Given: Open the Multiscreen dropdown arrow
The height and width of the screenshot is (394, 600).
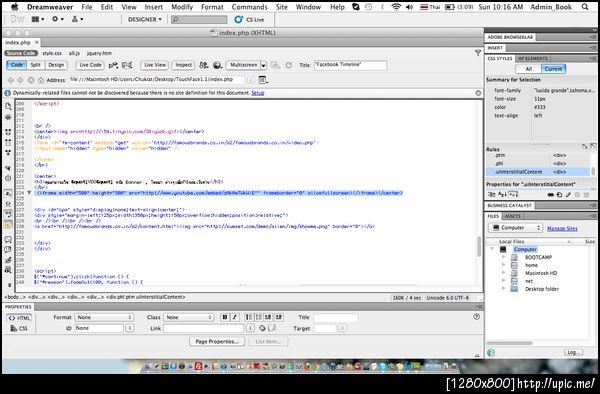Looking at the screenshot, I should [263, 65].
